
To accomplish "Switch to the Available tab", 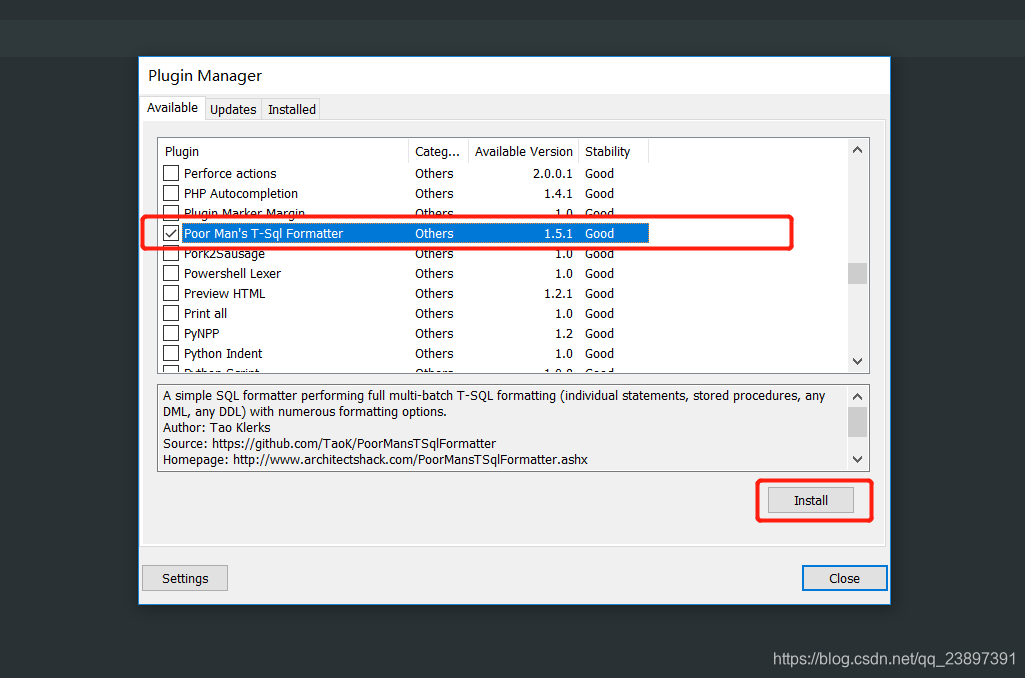I will coord(172,108).
